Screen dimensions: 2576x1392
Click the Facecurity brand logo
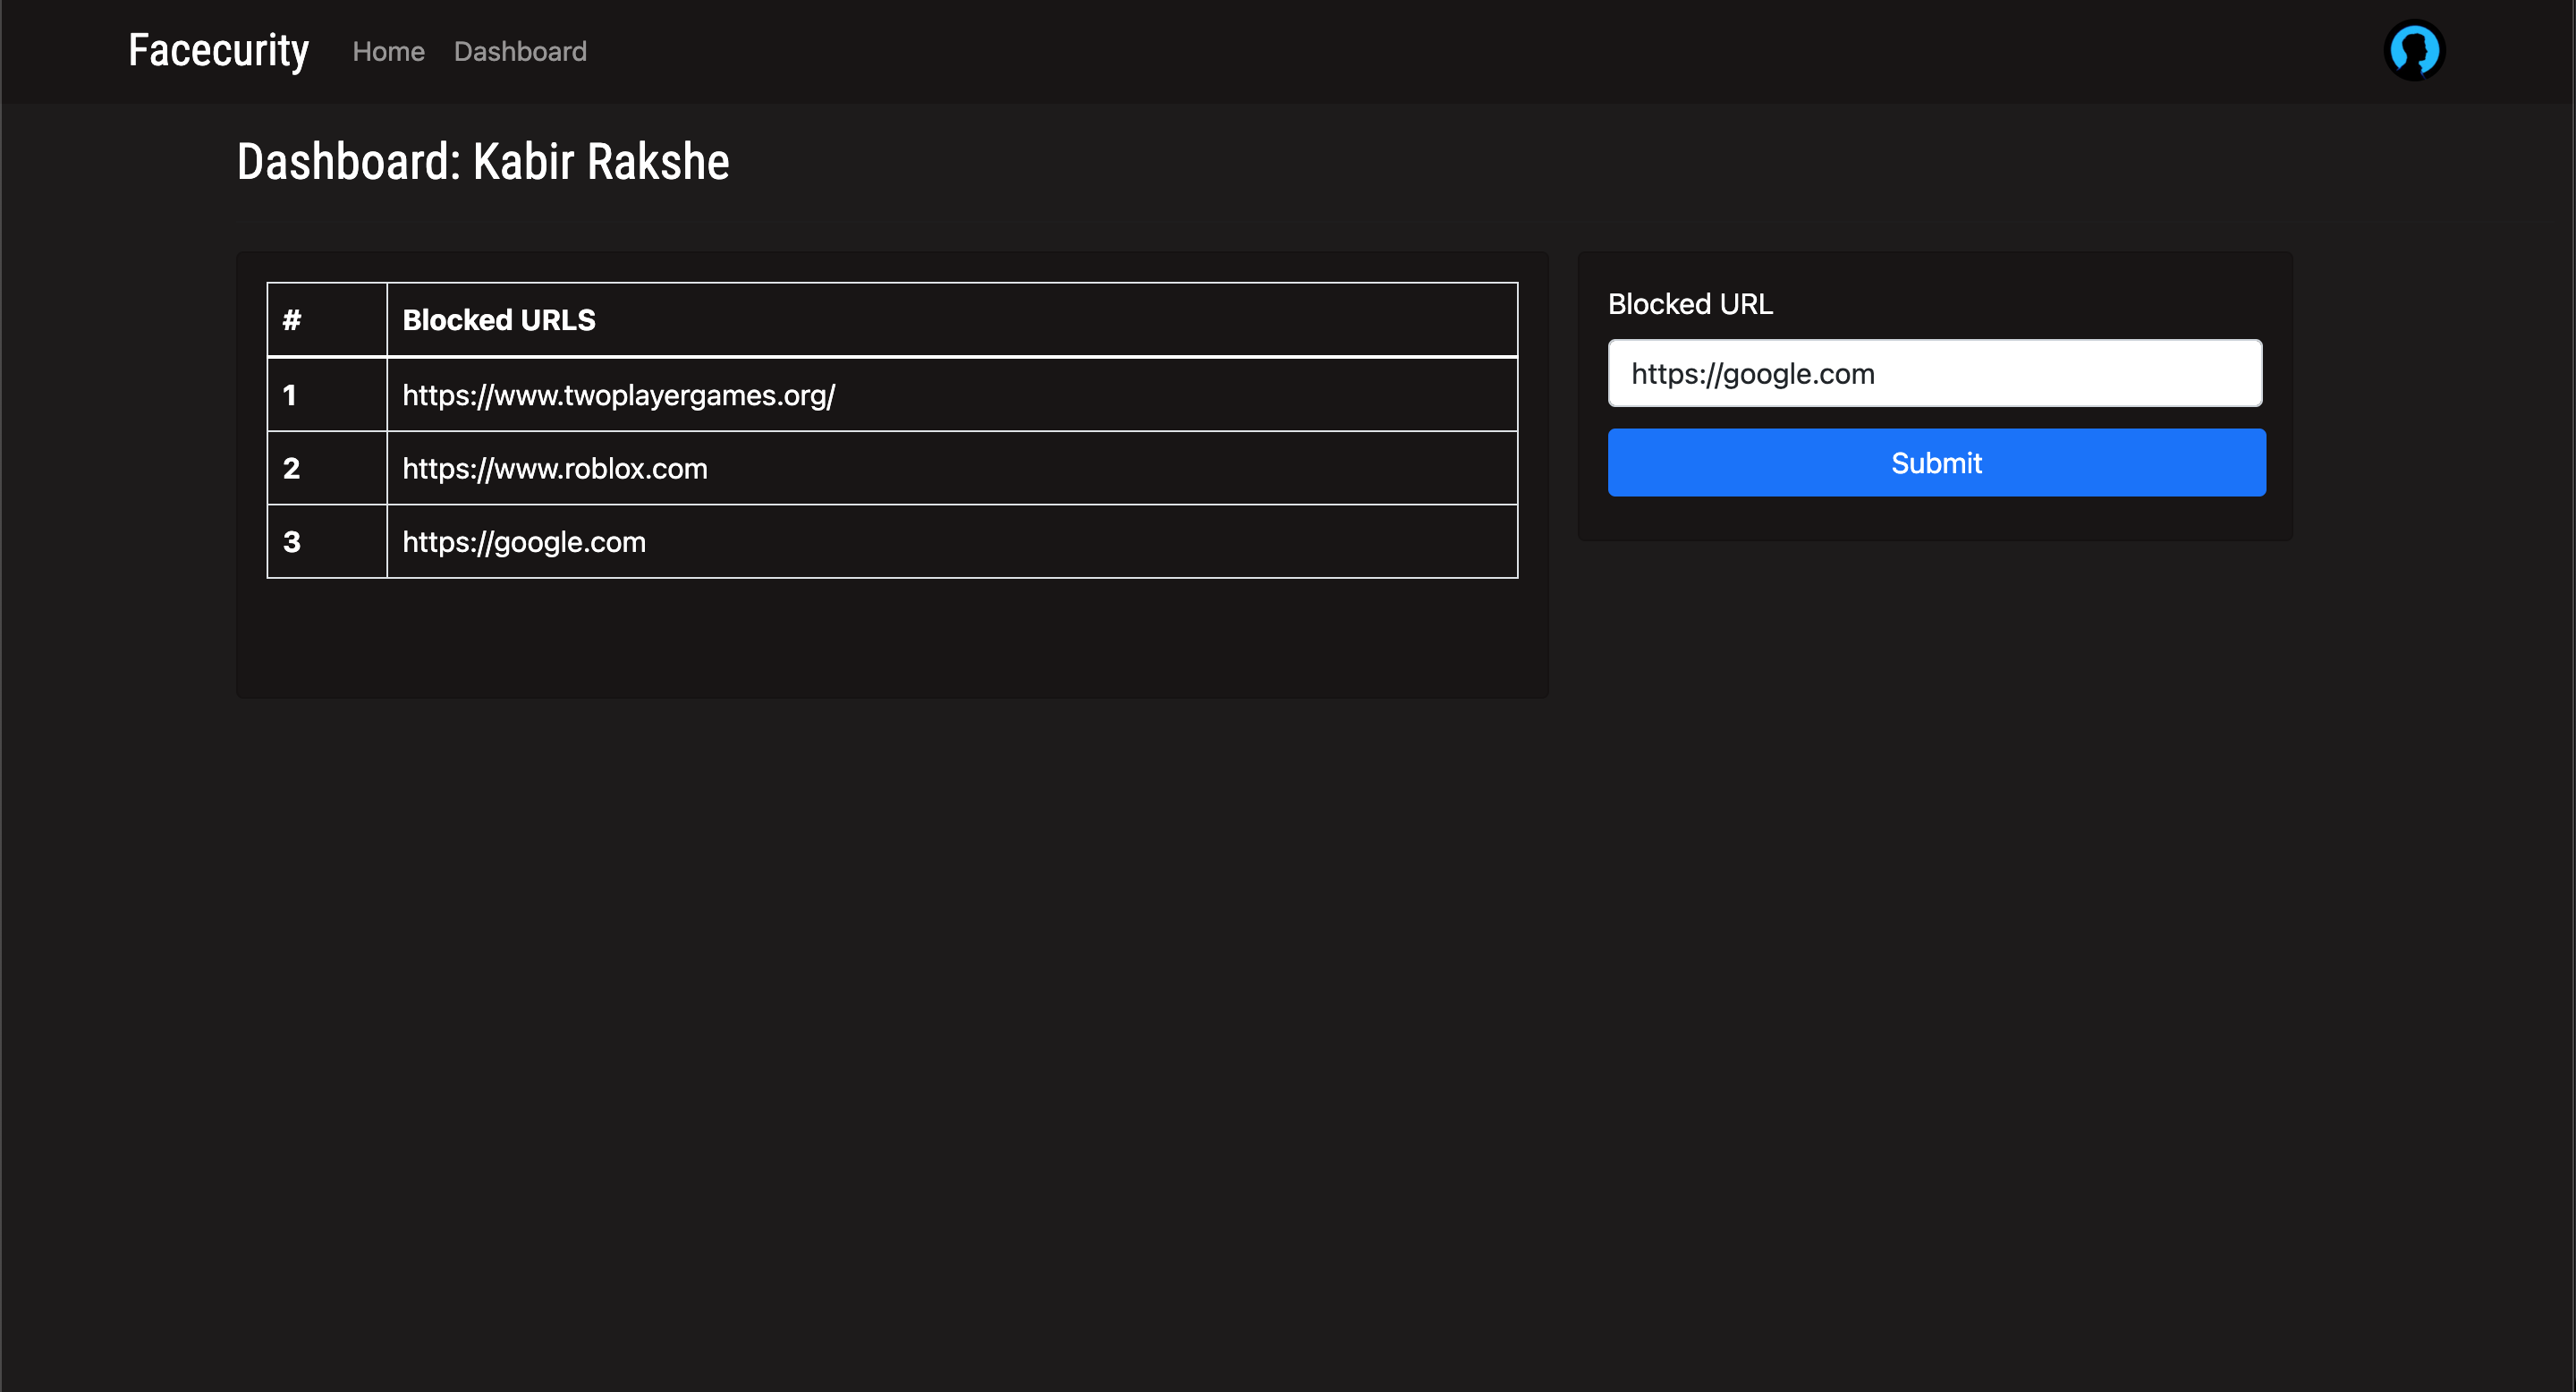pos(218,51)
